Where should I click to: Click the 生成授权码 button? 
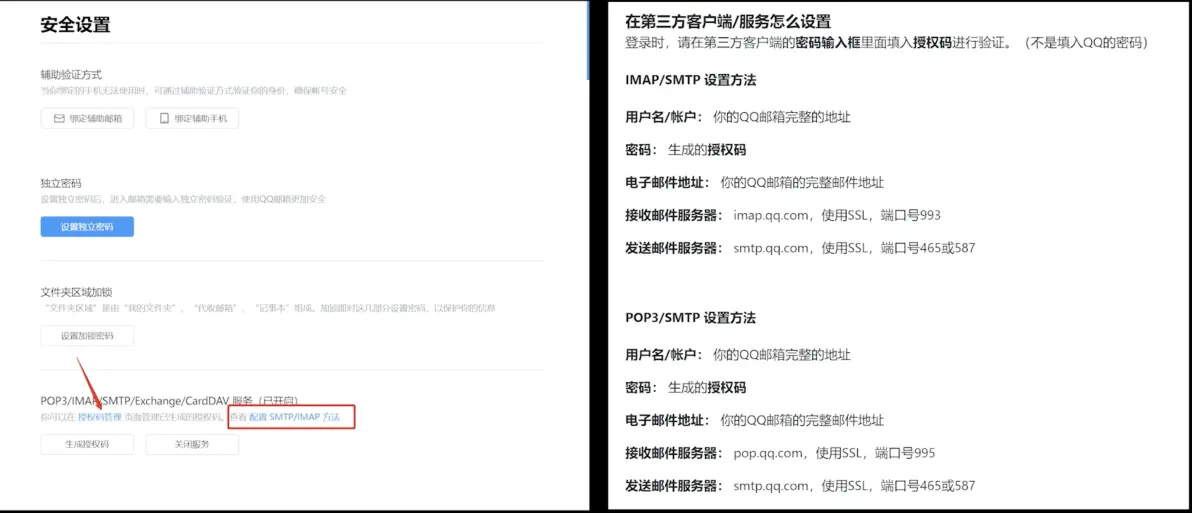87,444
